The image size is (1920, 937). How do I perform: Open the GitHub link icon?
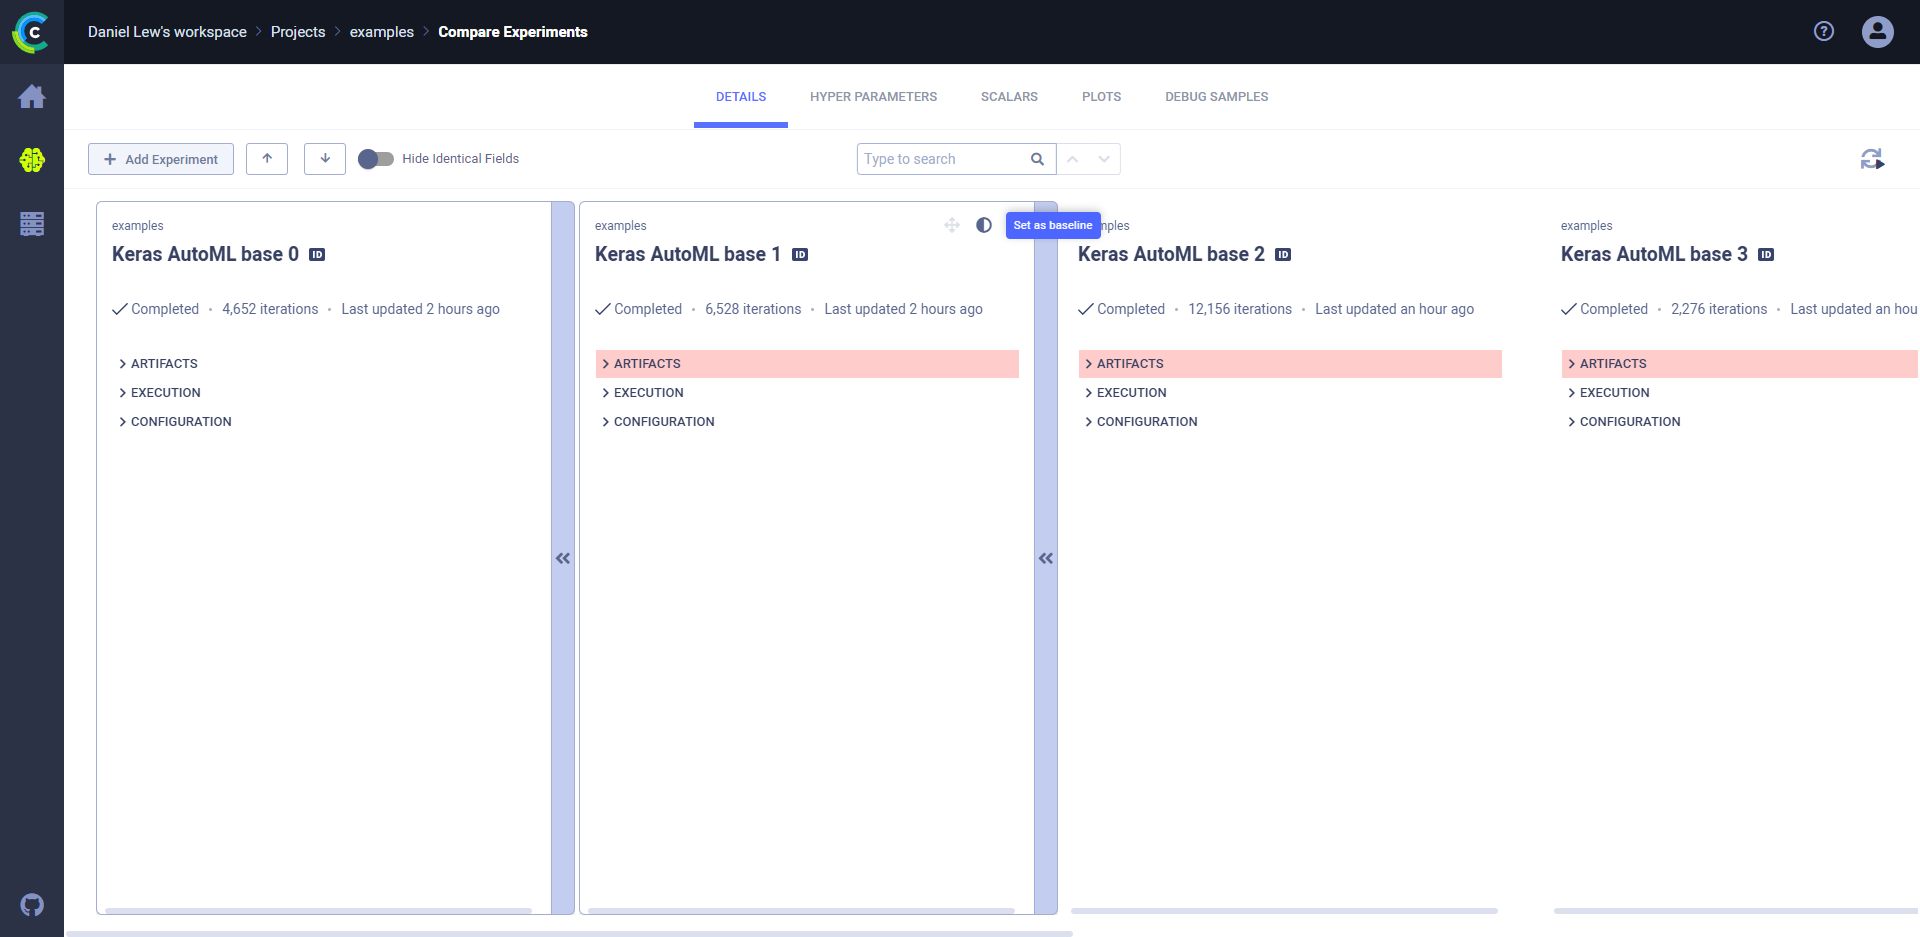32,905
